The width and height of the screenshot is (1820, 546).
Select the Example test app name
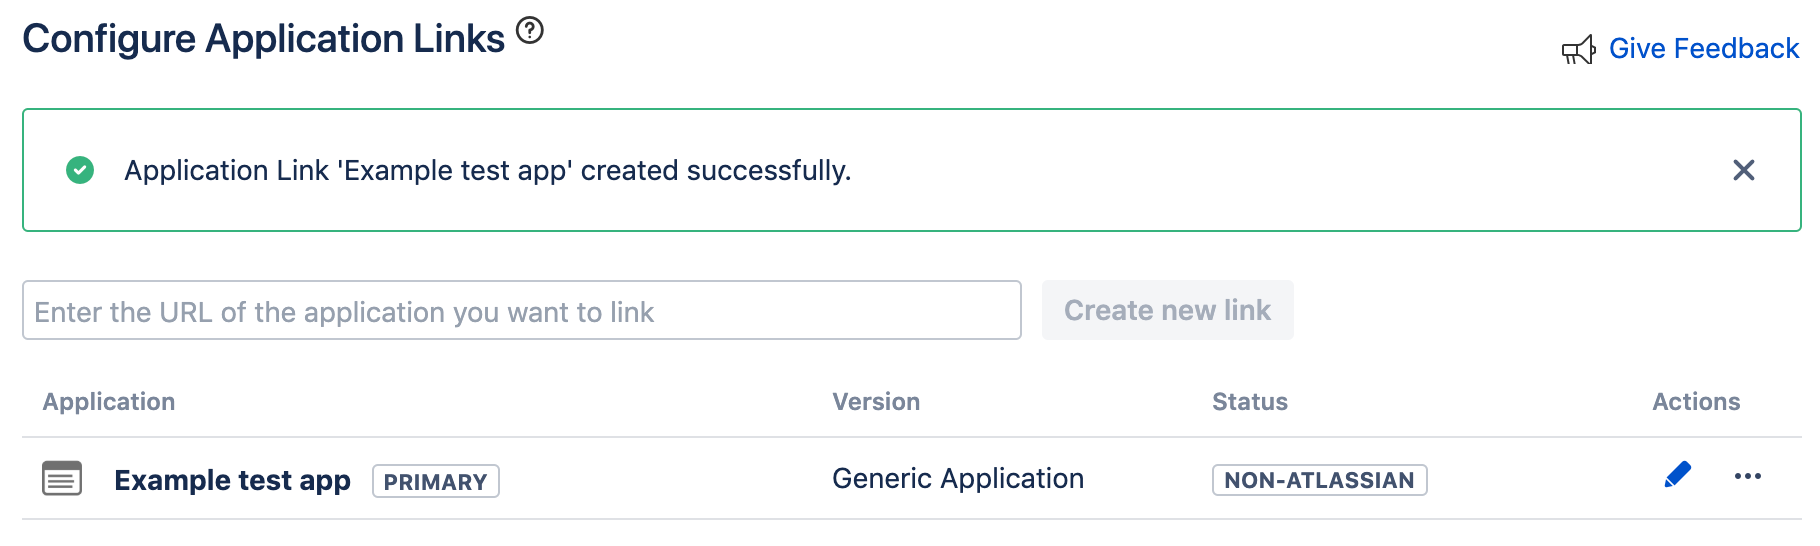point(232,480)
